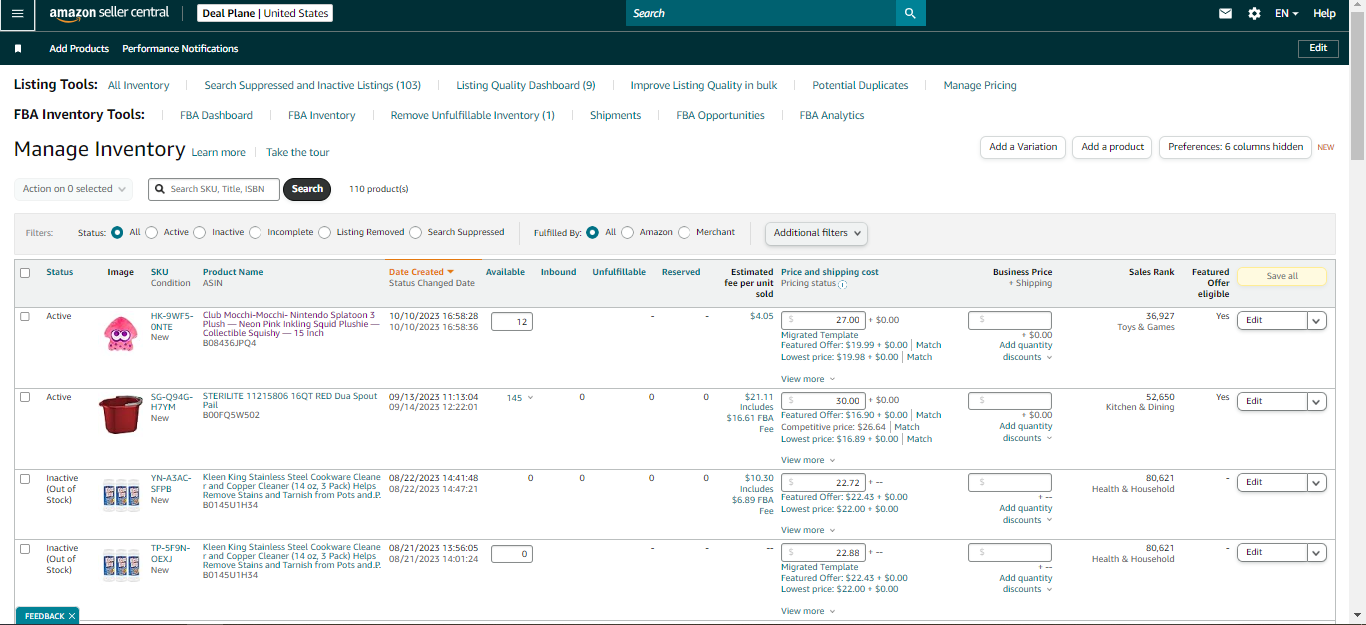Sort by the Date Created column
1366x625 pixels.
pyautogui.click(x=421, y=272)
